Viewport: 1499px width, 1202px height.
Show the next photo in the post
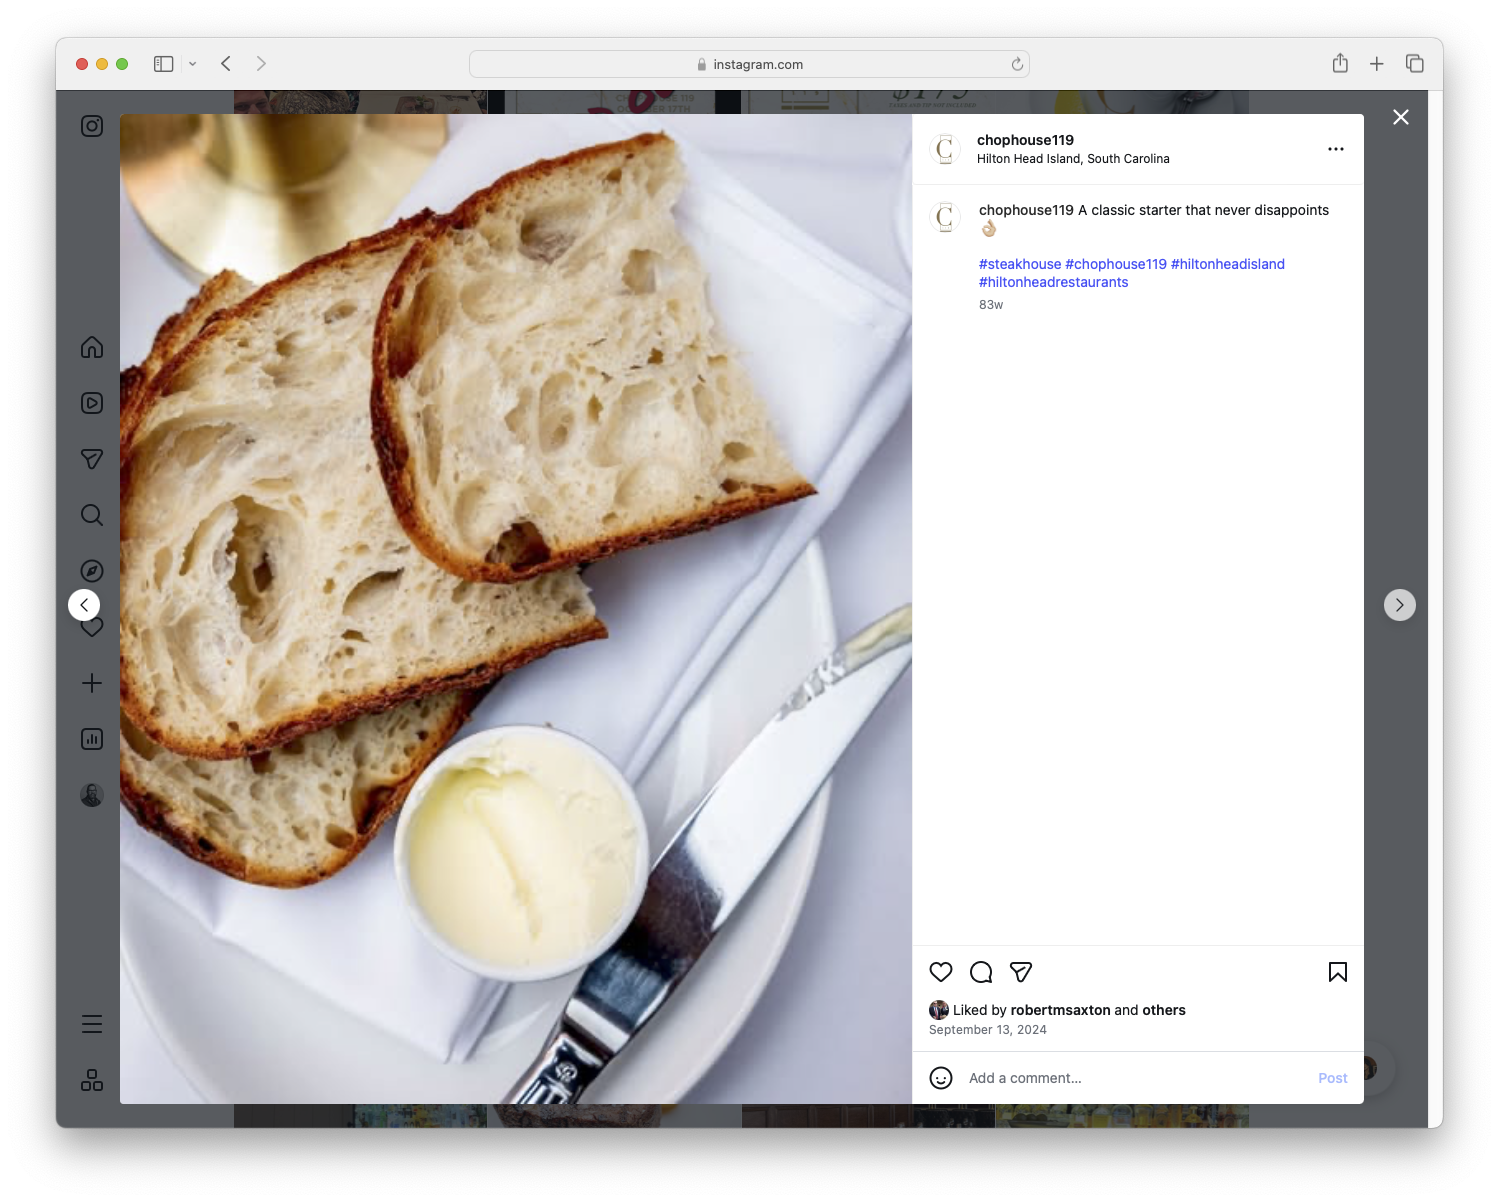coord(1399,605)
